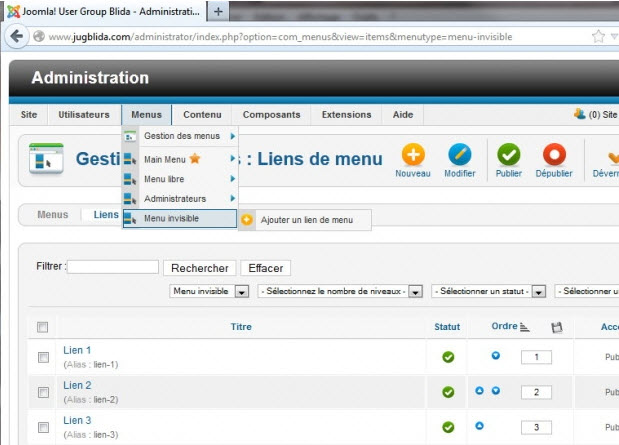Select Main Menu in Menus dropdown
The width and height of the screenshot is (619, 445).
[x=165, y=159]
